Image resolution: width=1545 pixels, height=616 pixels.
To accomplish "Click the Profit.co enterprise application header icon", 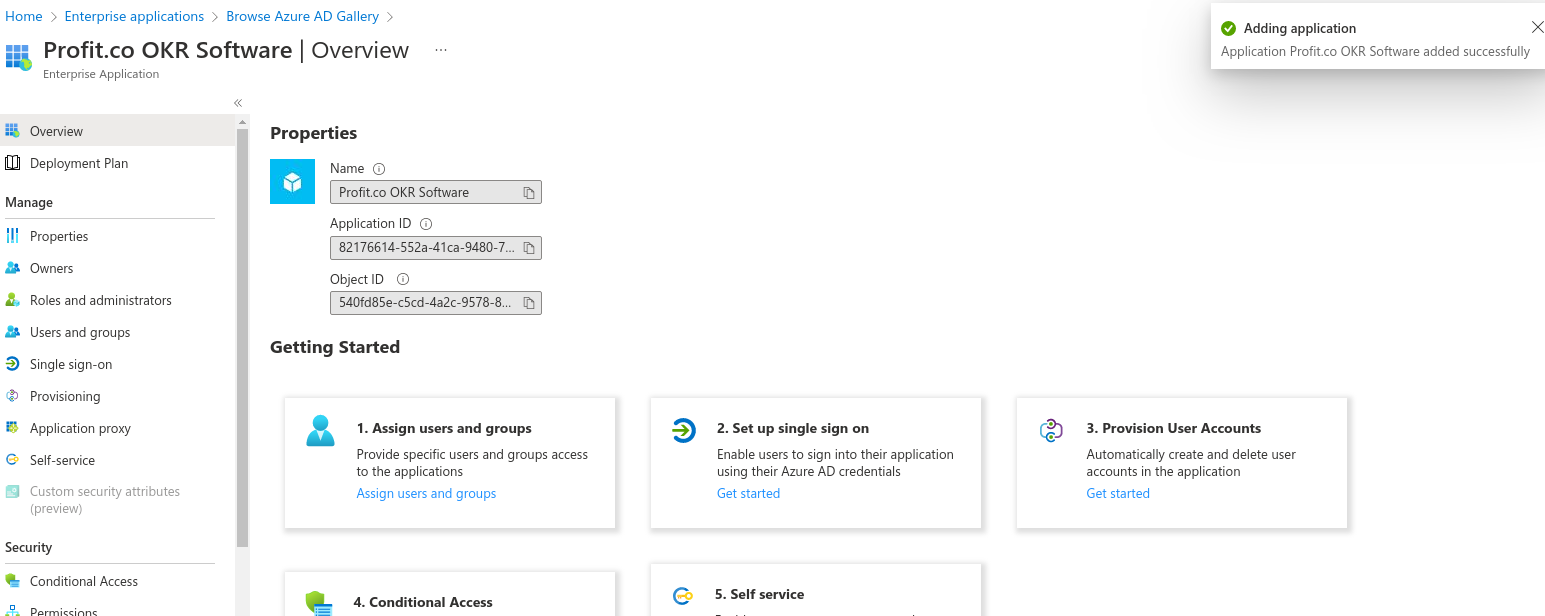I will [18, 57].
